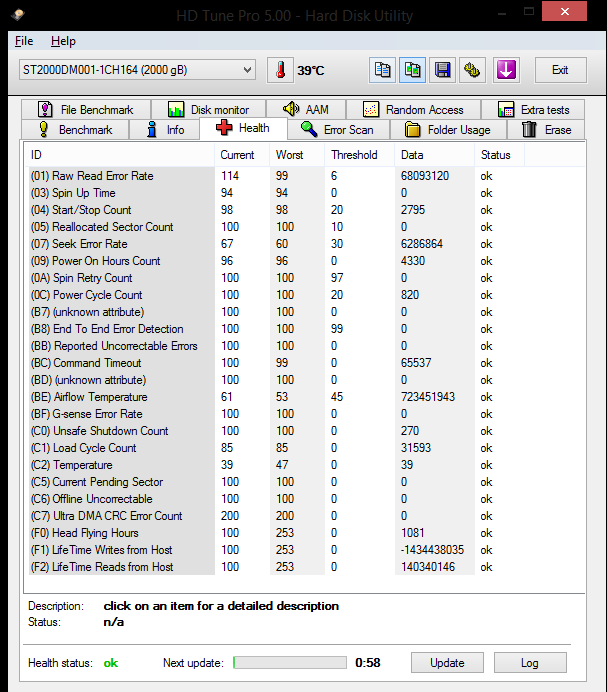Switch to the Benchmark tab

point(75,130)
